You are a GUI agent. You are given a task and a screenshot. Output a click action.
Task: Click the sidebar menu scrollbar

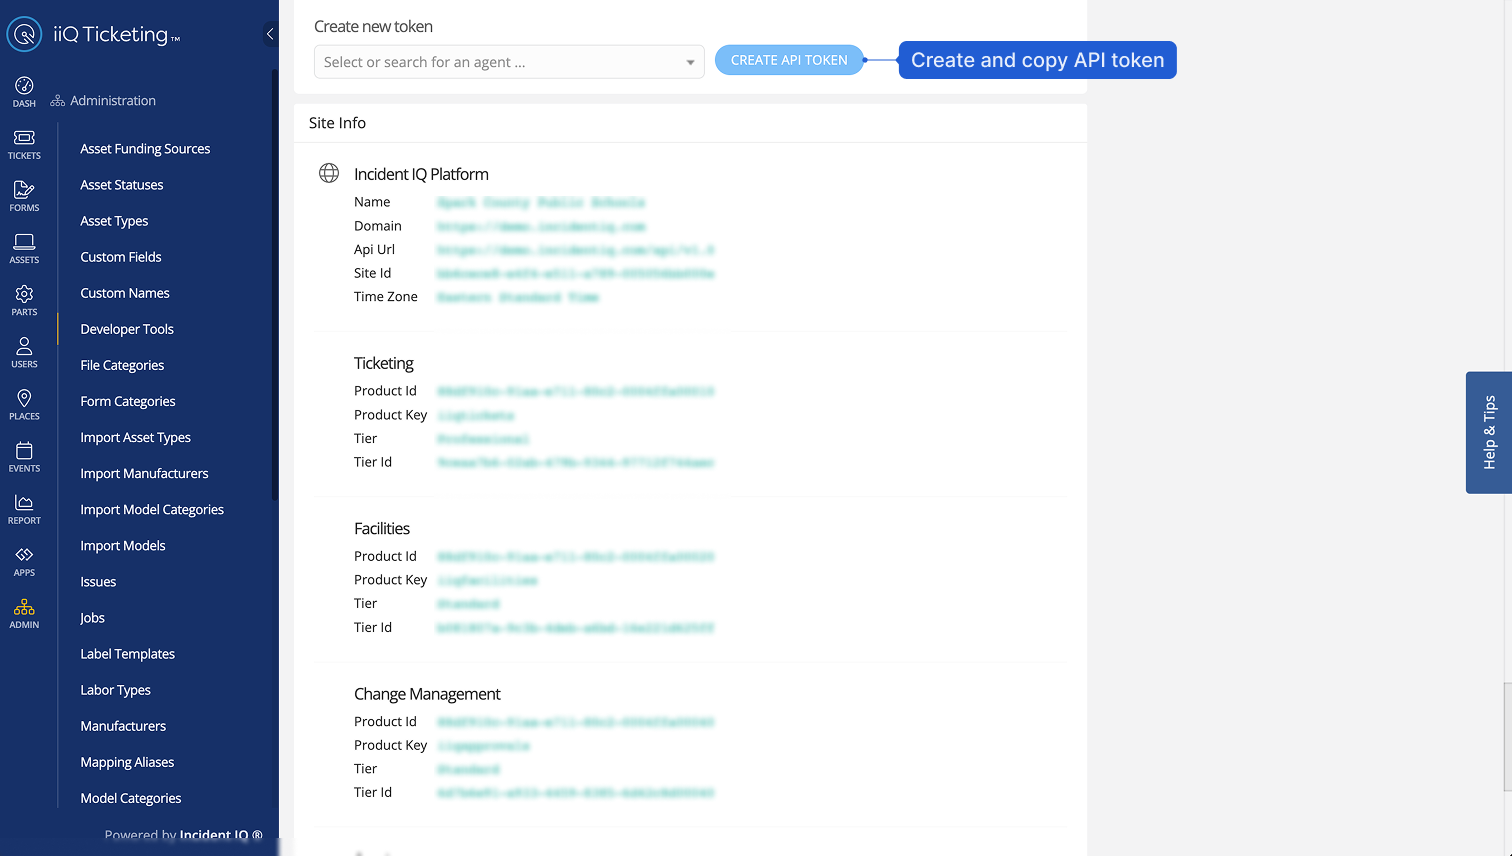pos(274,285)
